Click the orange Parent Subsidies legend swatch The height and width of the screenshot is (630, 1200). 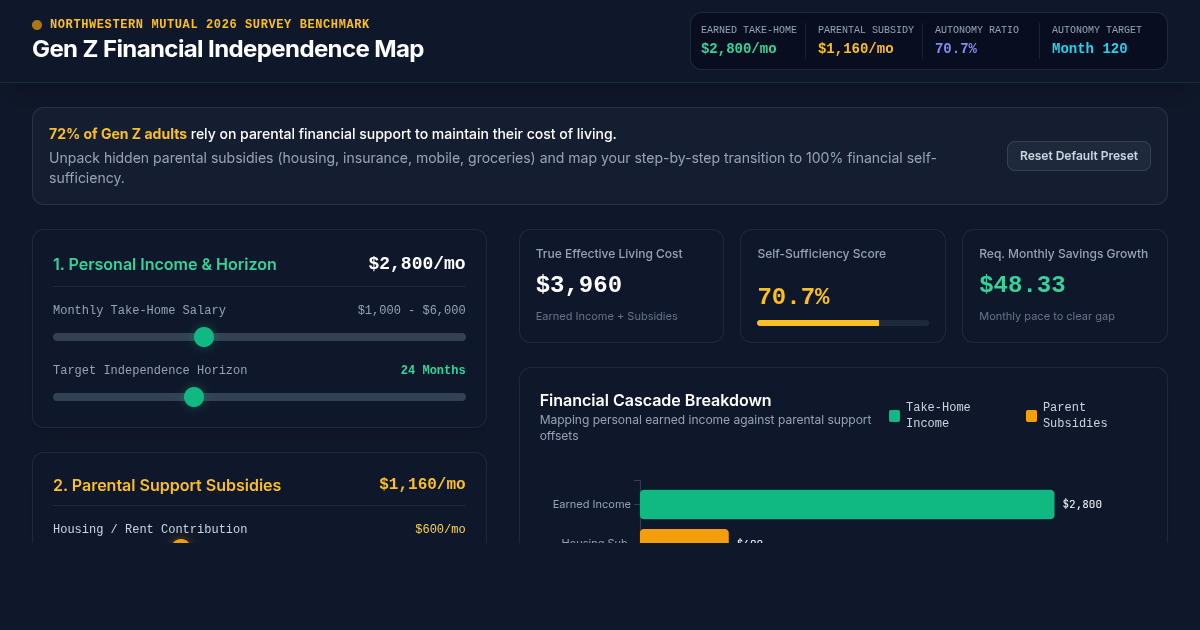1031,416
